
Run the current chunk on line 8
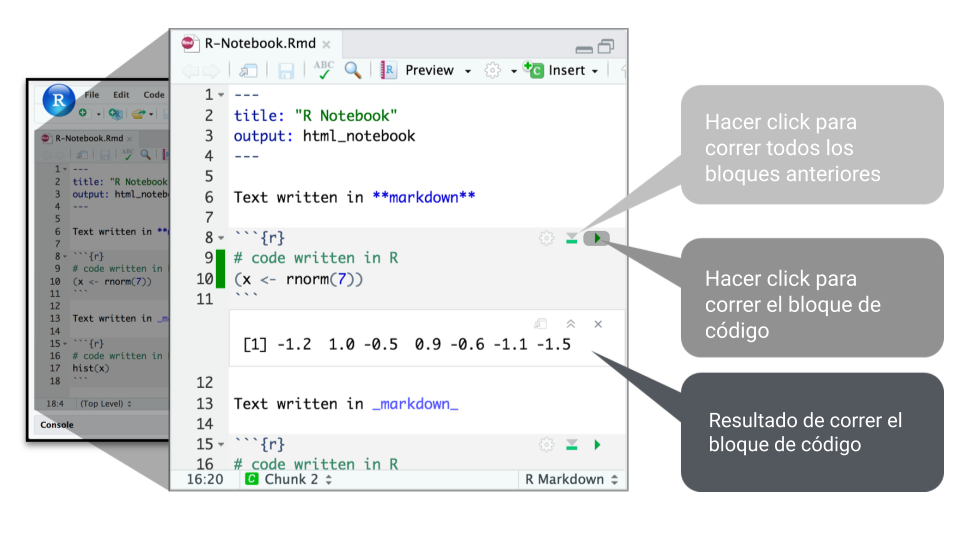click(x=597, y=238)
